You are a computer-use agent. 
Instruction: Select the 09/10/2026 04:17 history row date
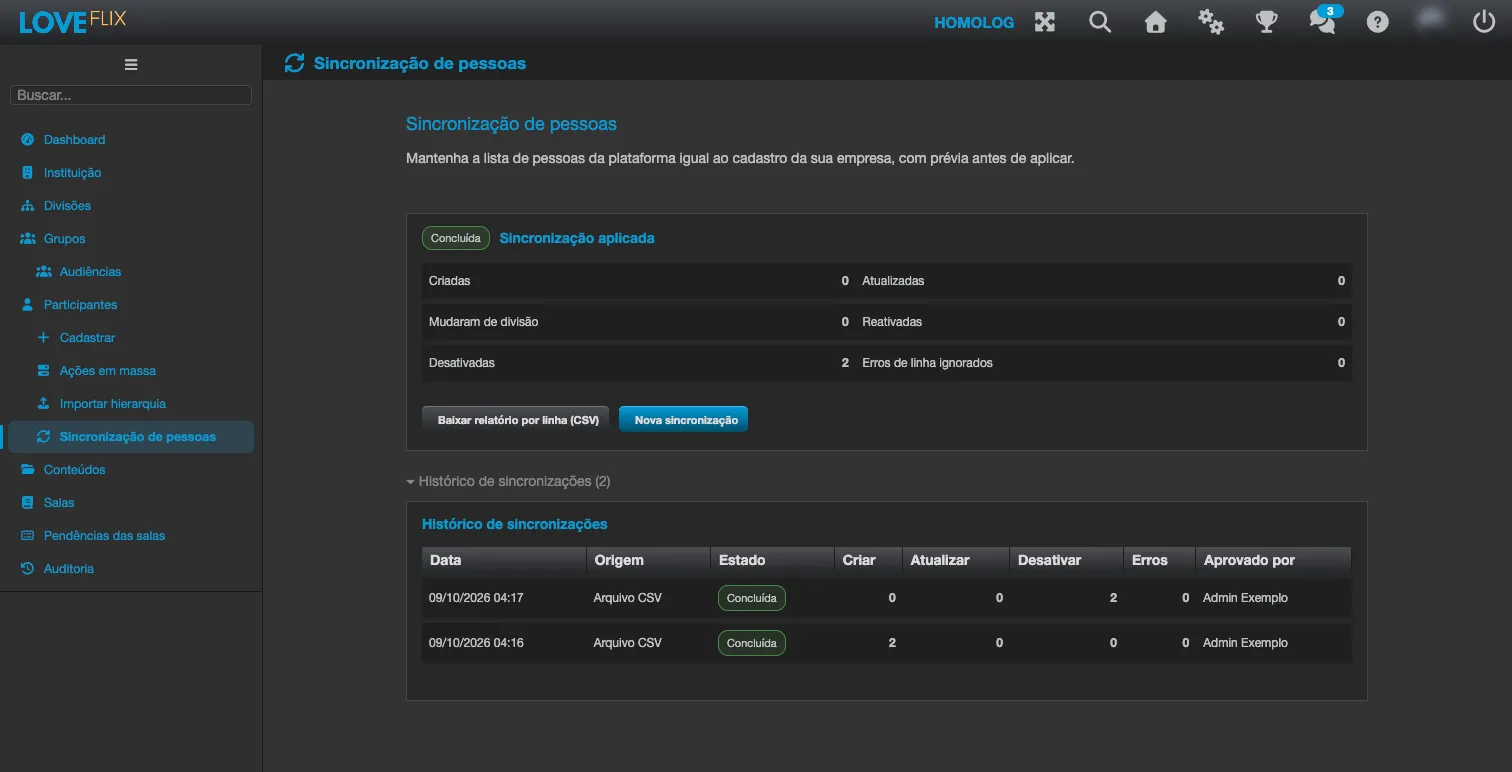tap(476, 598)
